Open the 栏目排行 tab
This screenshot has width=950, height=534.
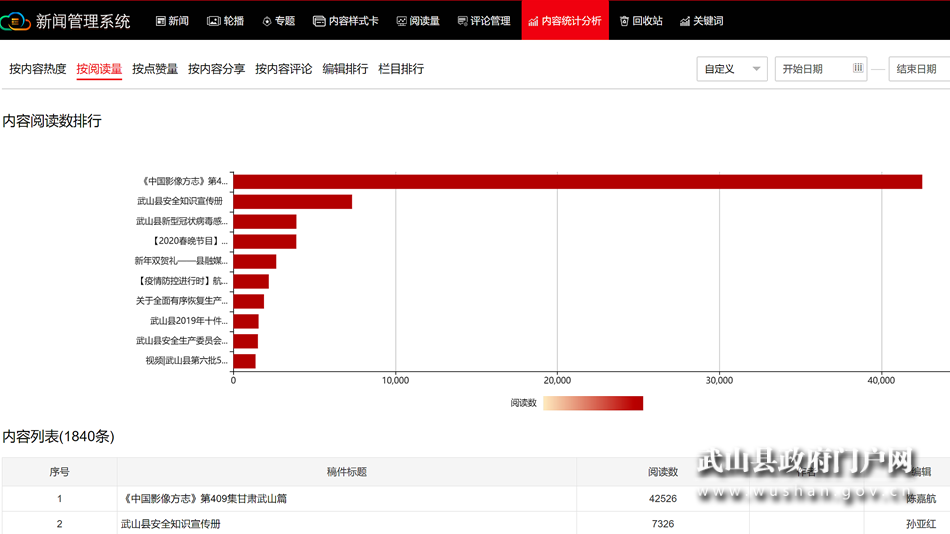click(x=401, y=69)
